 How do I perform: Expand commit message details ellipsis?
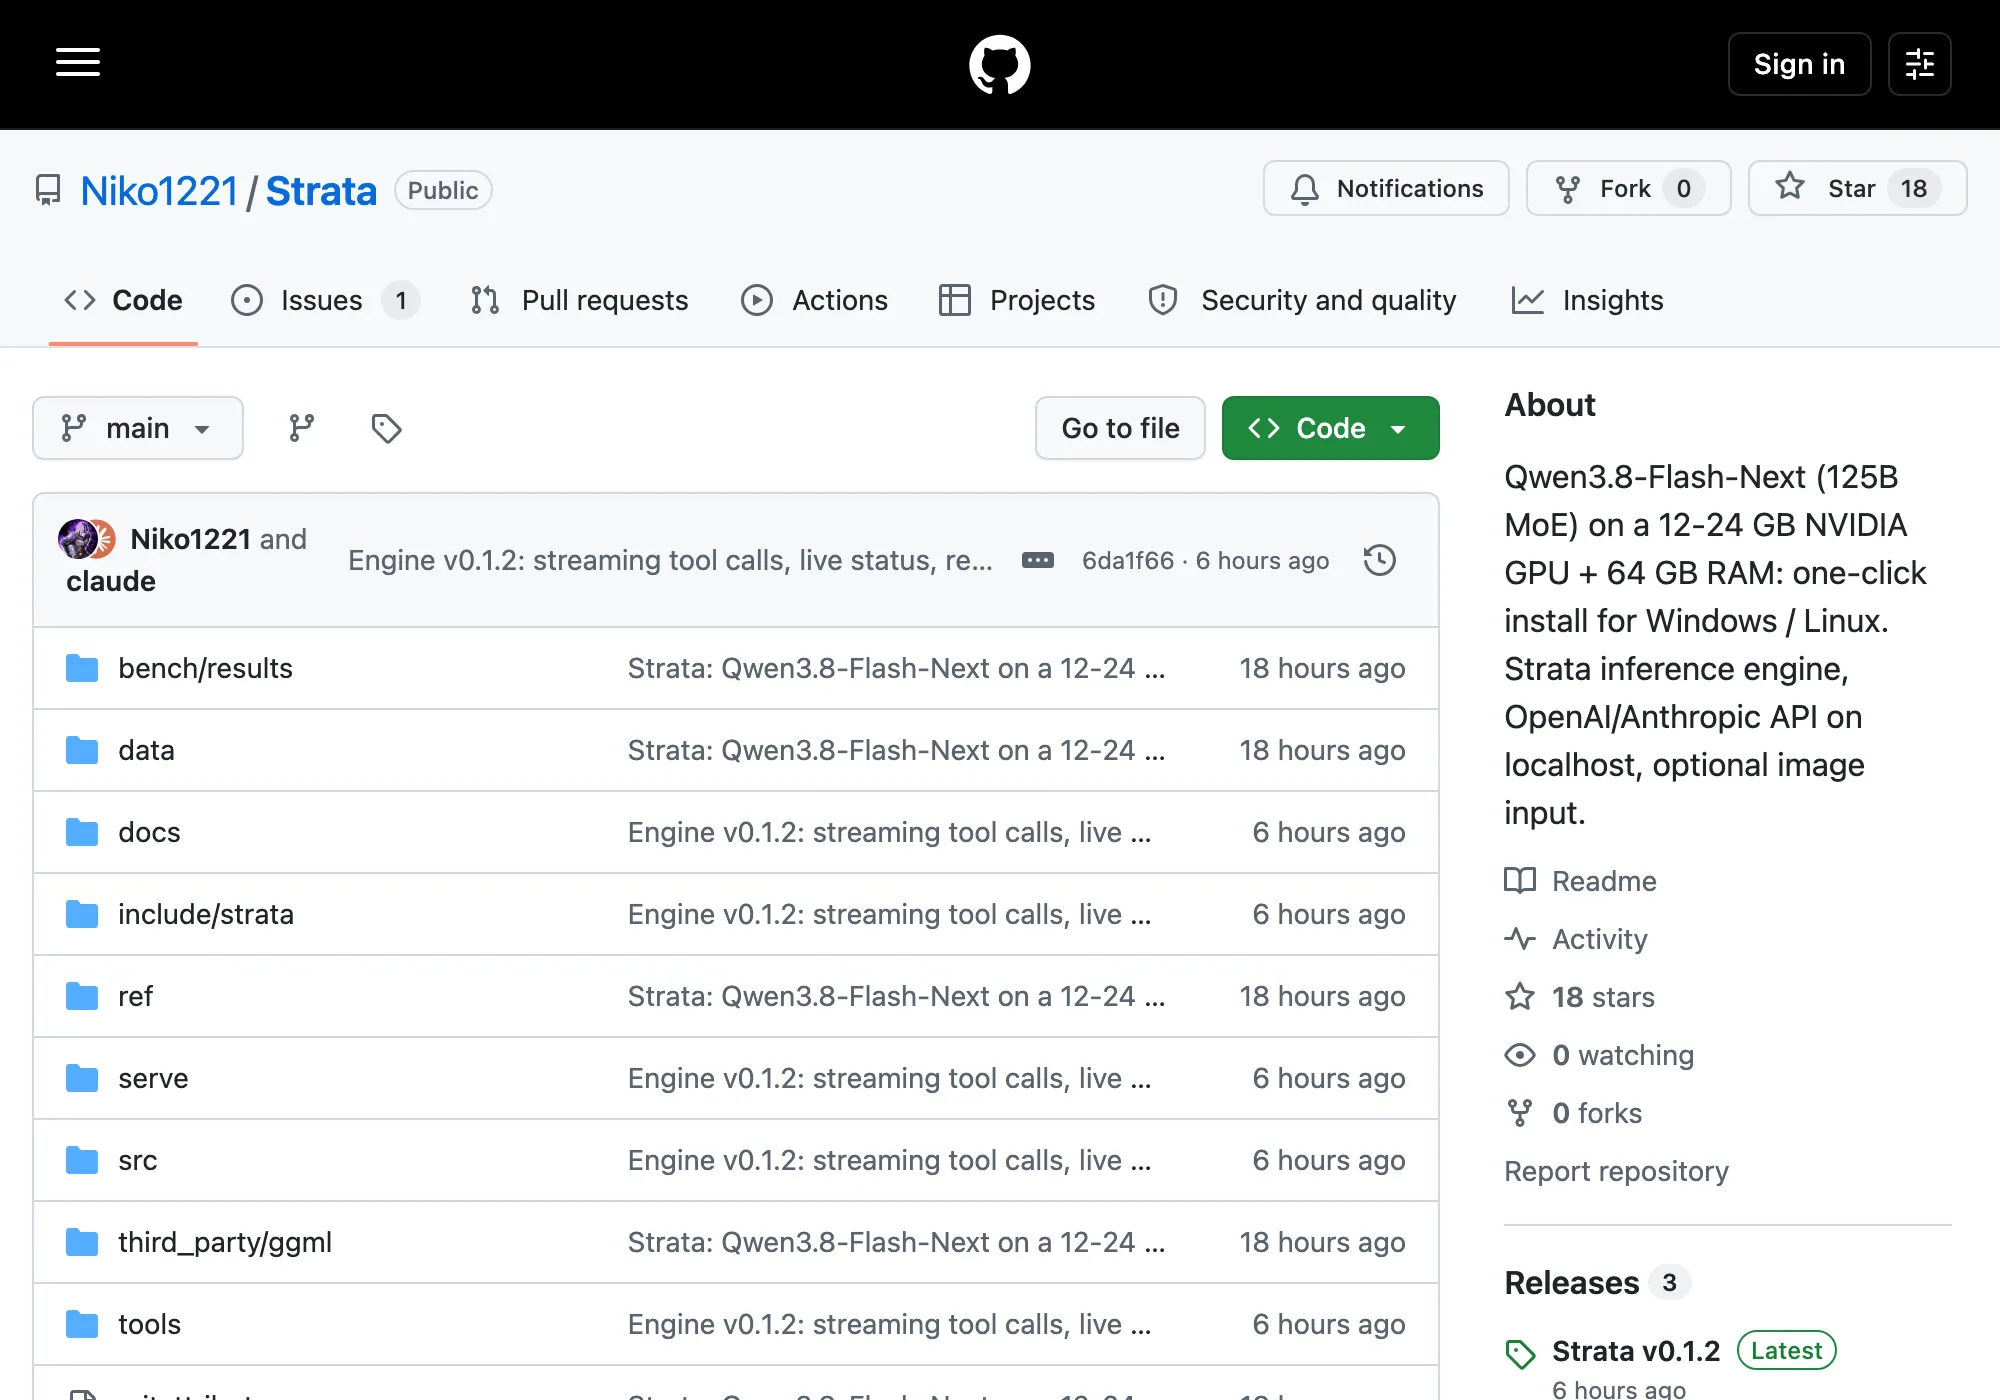click(1037, 560)
